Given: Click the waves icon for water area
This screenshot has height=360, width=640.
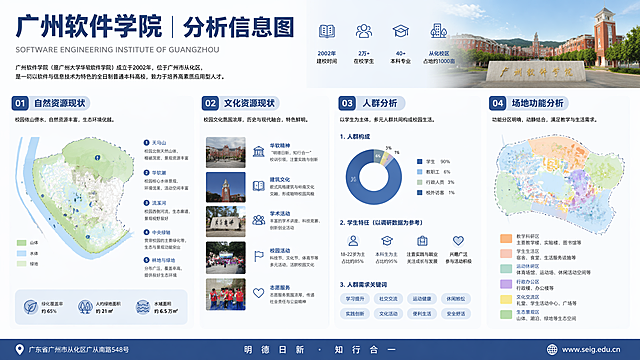Looking at the screenshot, I should [x=142, y=307].
